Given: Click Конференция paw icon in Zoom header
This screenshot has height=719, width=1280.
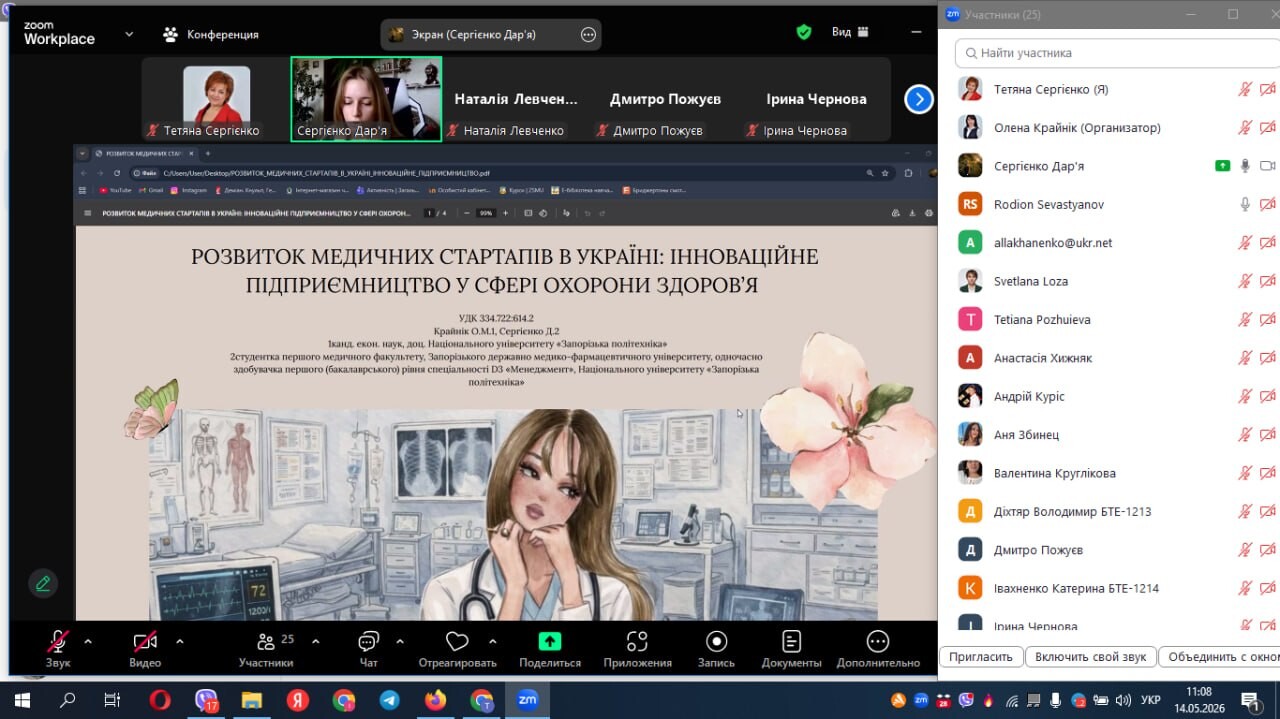Looking at the screenshot, I should tap(171, 34).
